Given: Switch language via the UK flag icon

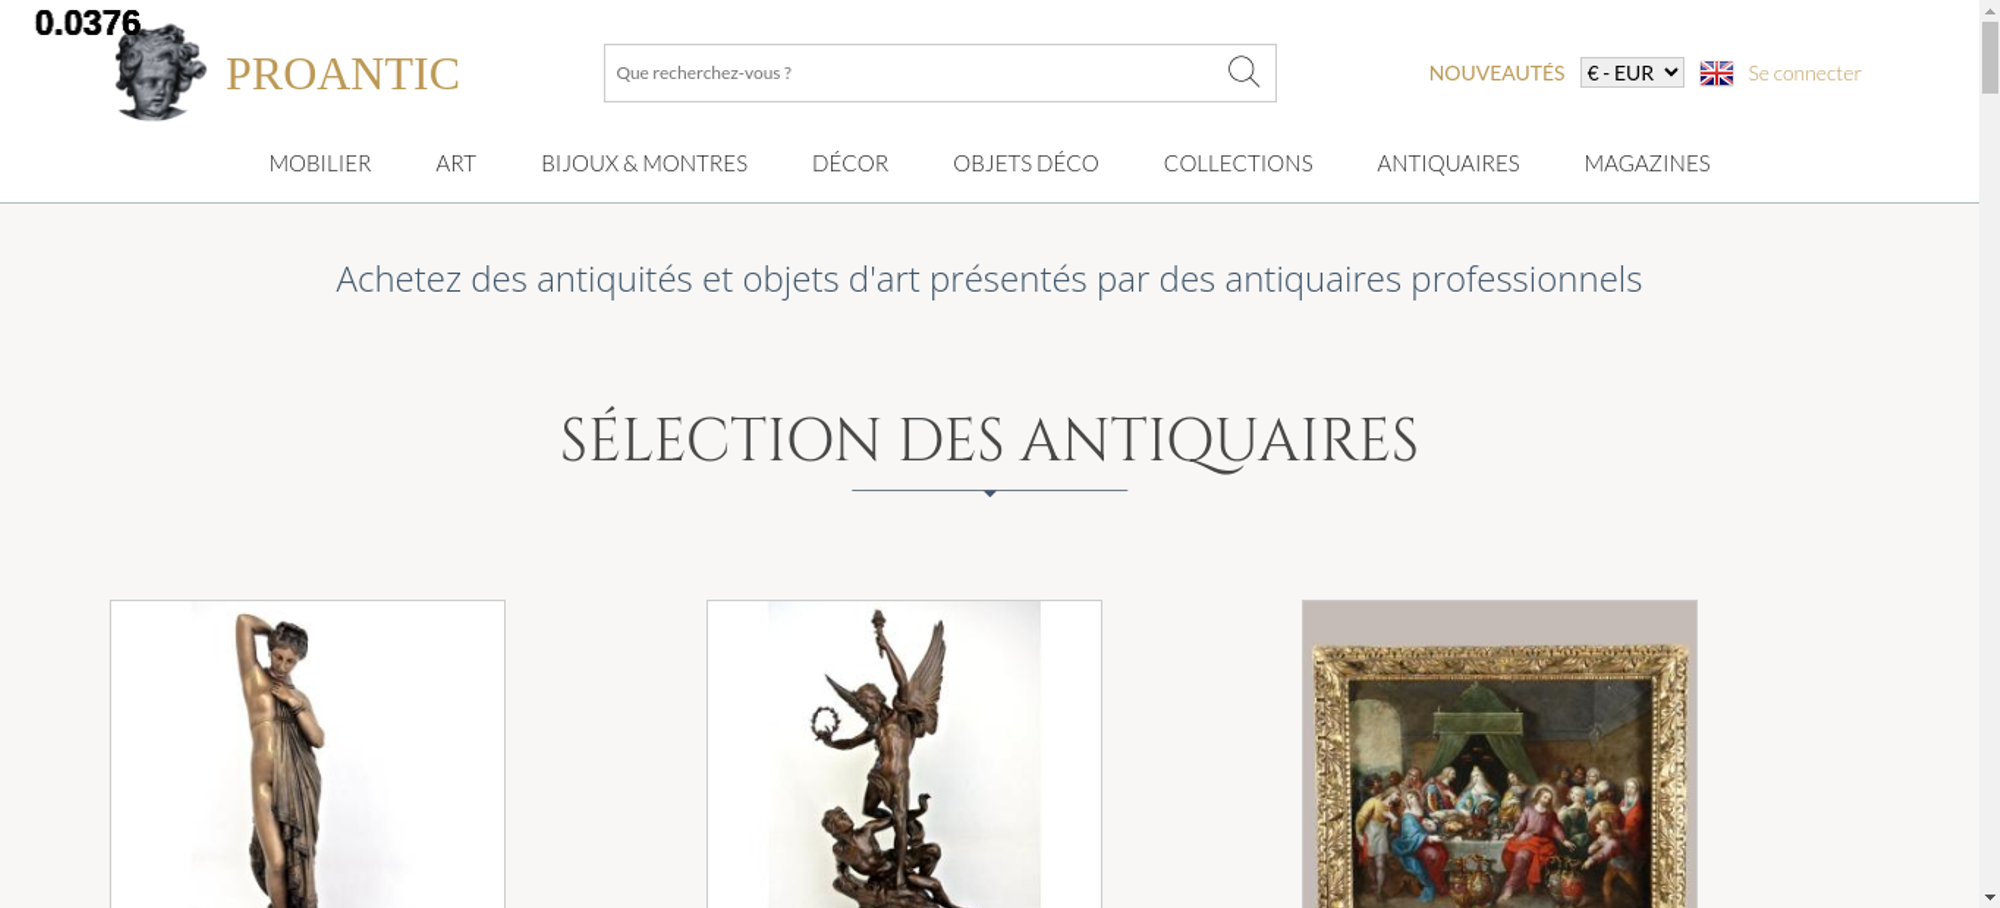Looking at the screenshot, I should coord(1716,73).
